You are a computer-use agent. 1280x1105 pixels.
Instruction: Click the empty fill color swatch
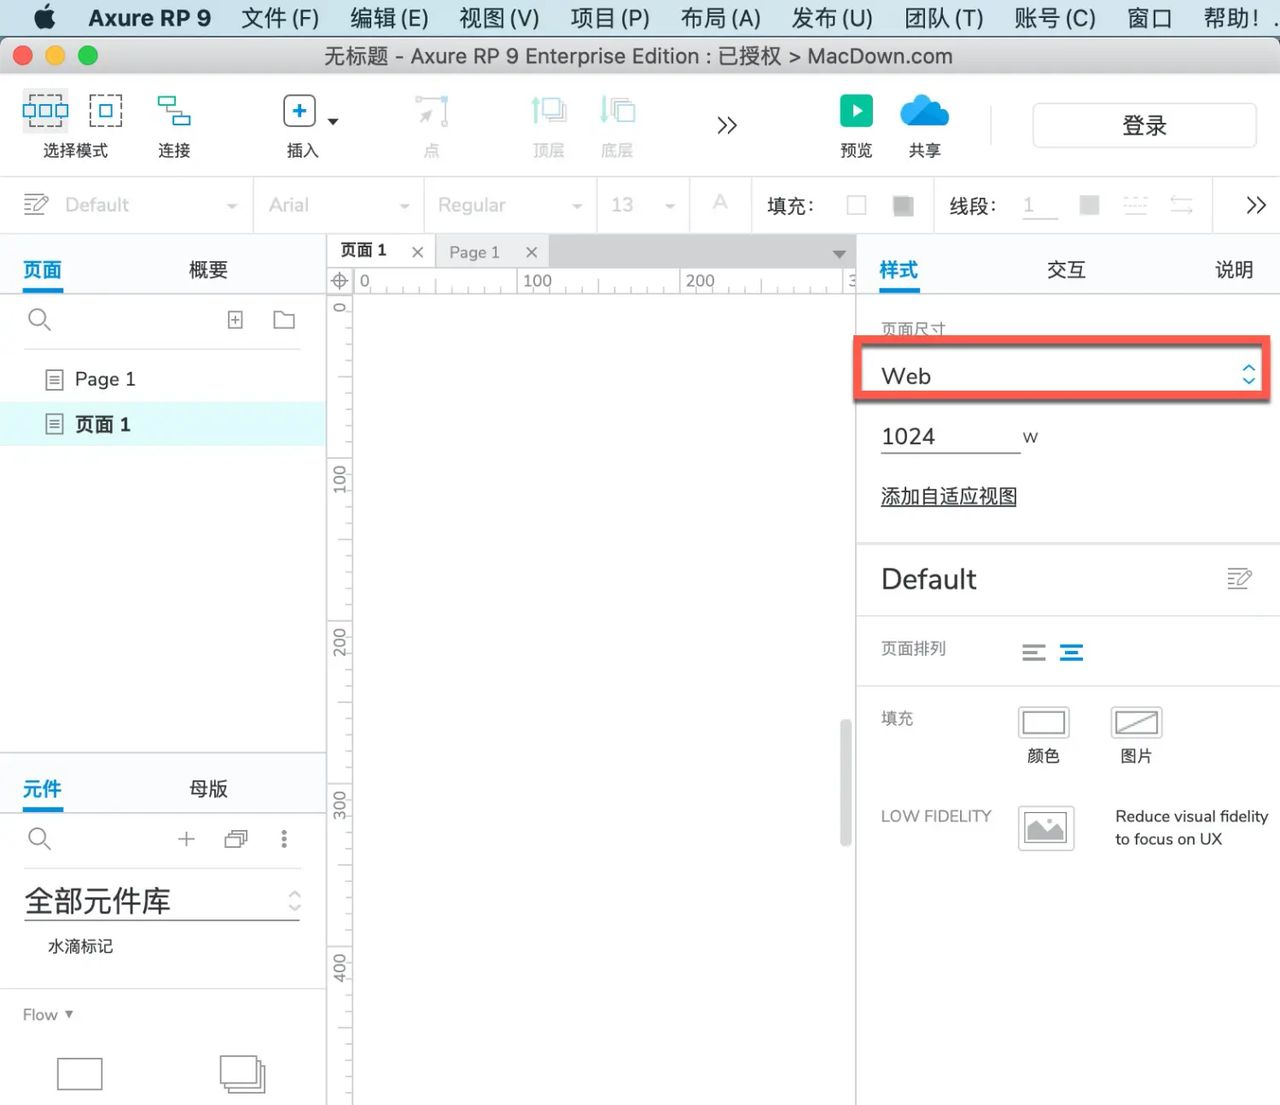857,205
